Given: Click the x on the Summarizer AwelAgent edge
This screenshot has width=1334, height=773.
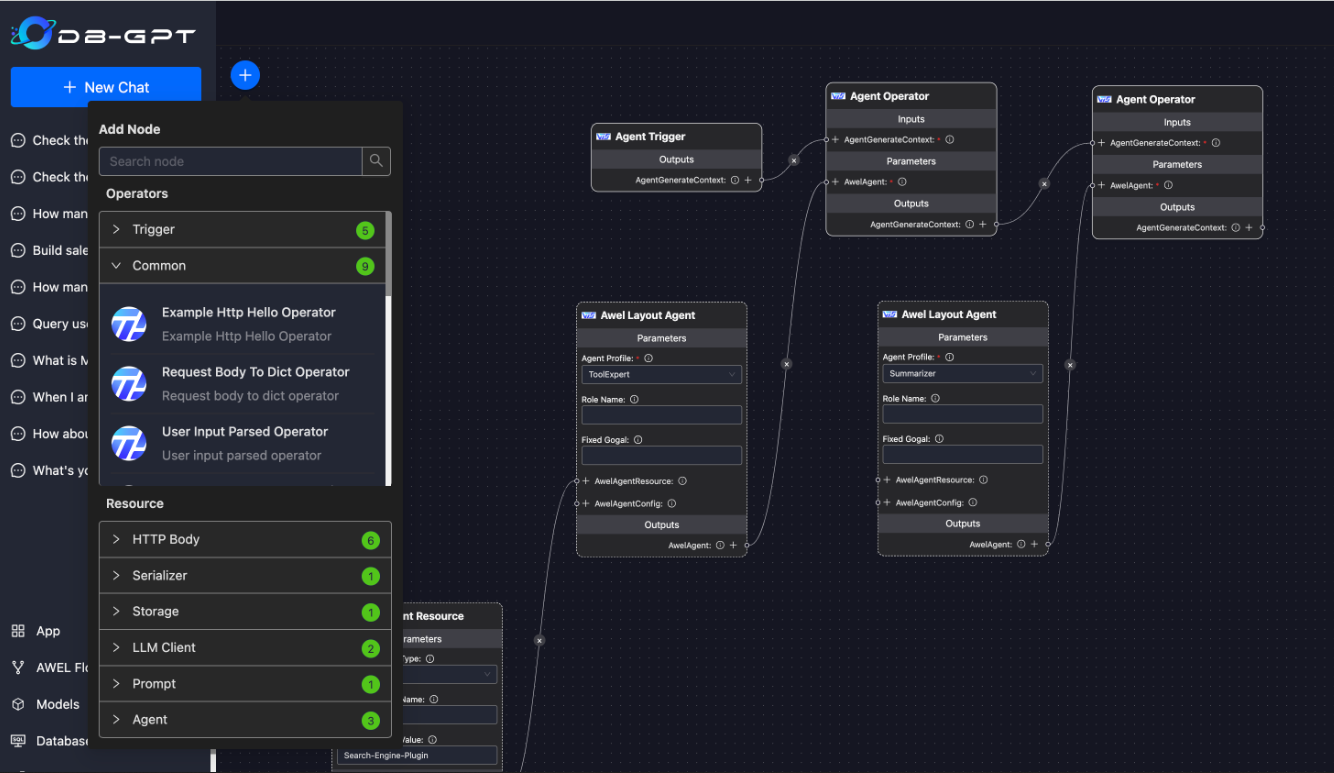Looking at the screenshot, I should 1070,365.
